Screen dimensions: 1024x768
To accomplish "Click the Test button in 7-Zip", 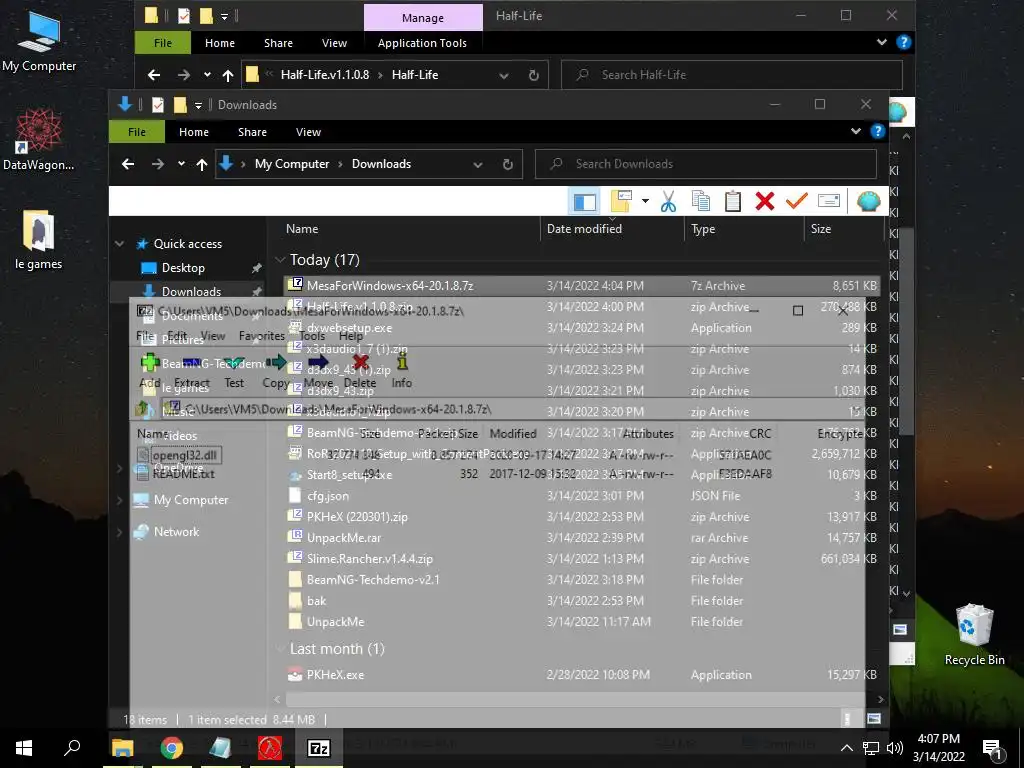I will (x=234, y=371).
